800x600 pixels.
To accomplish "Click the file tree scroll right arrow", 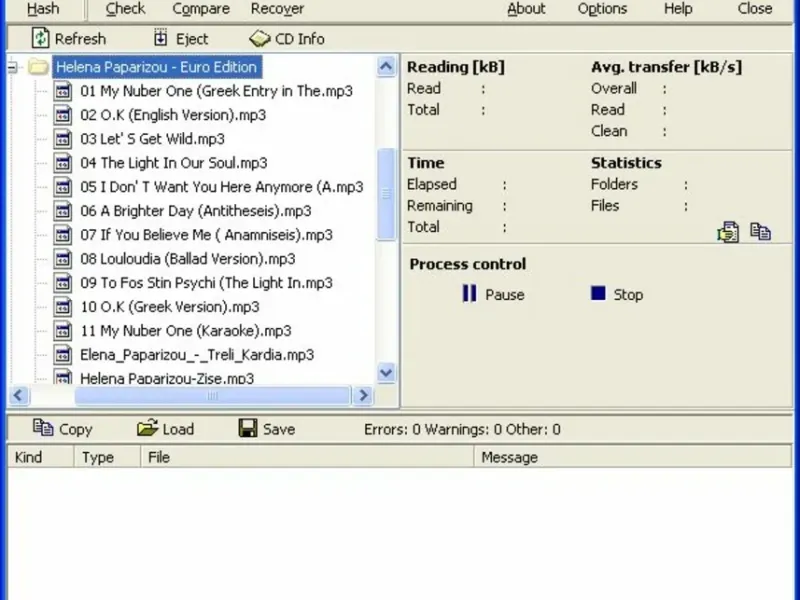I will pos(363,395).
